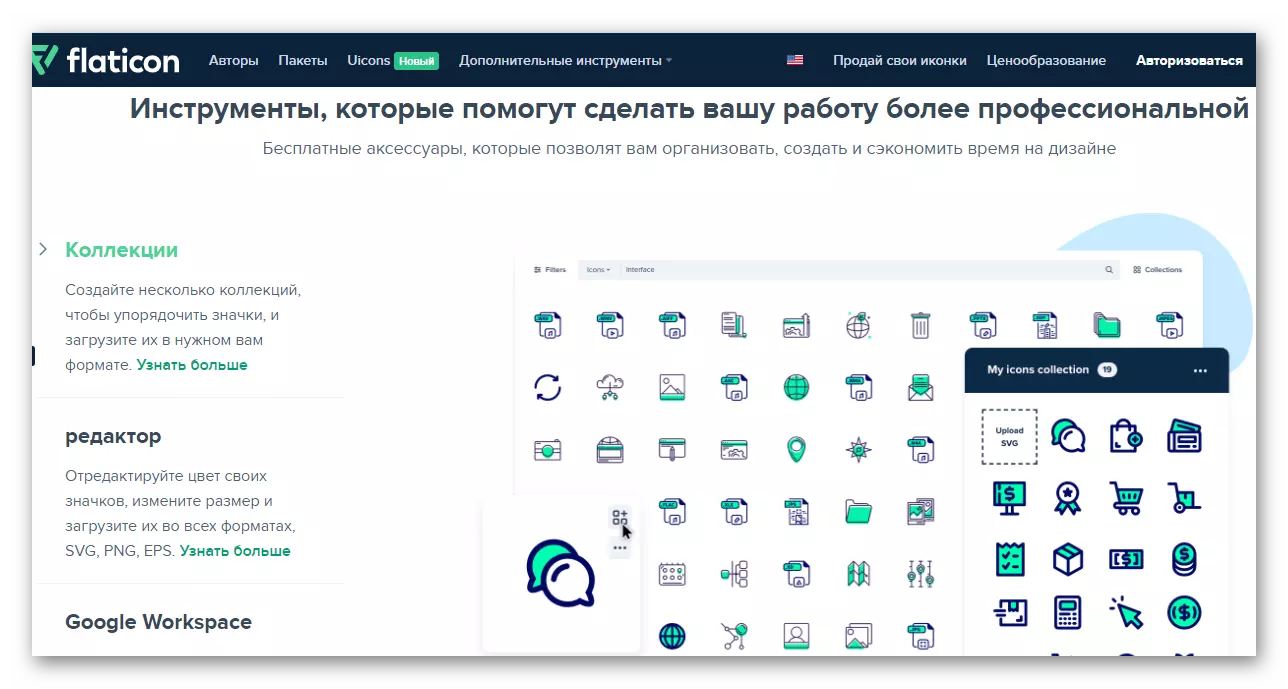
Task: Click the Filters button in preview
Action: click(549, 270)
